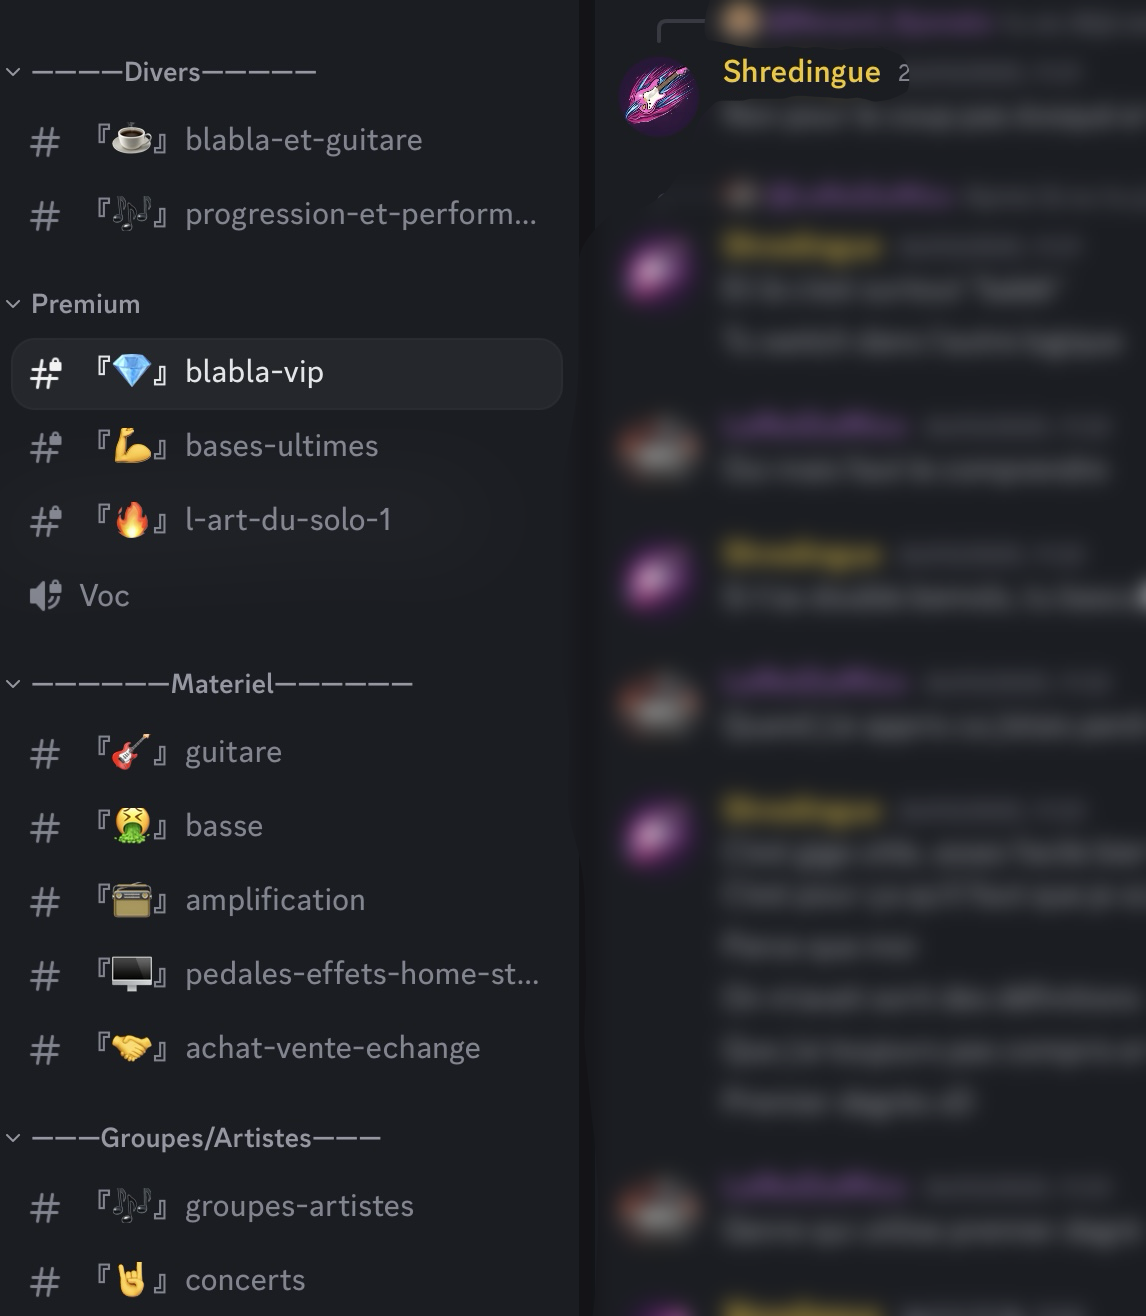Open the groupes-artistes channel
1146x1316 pixels.
click(x=286, y=1206)
